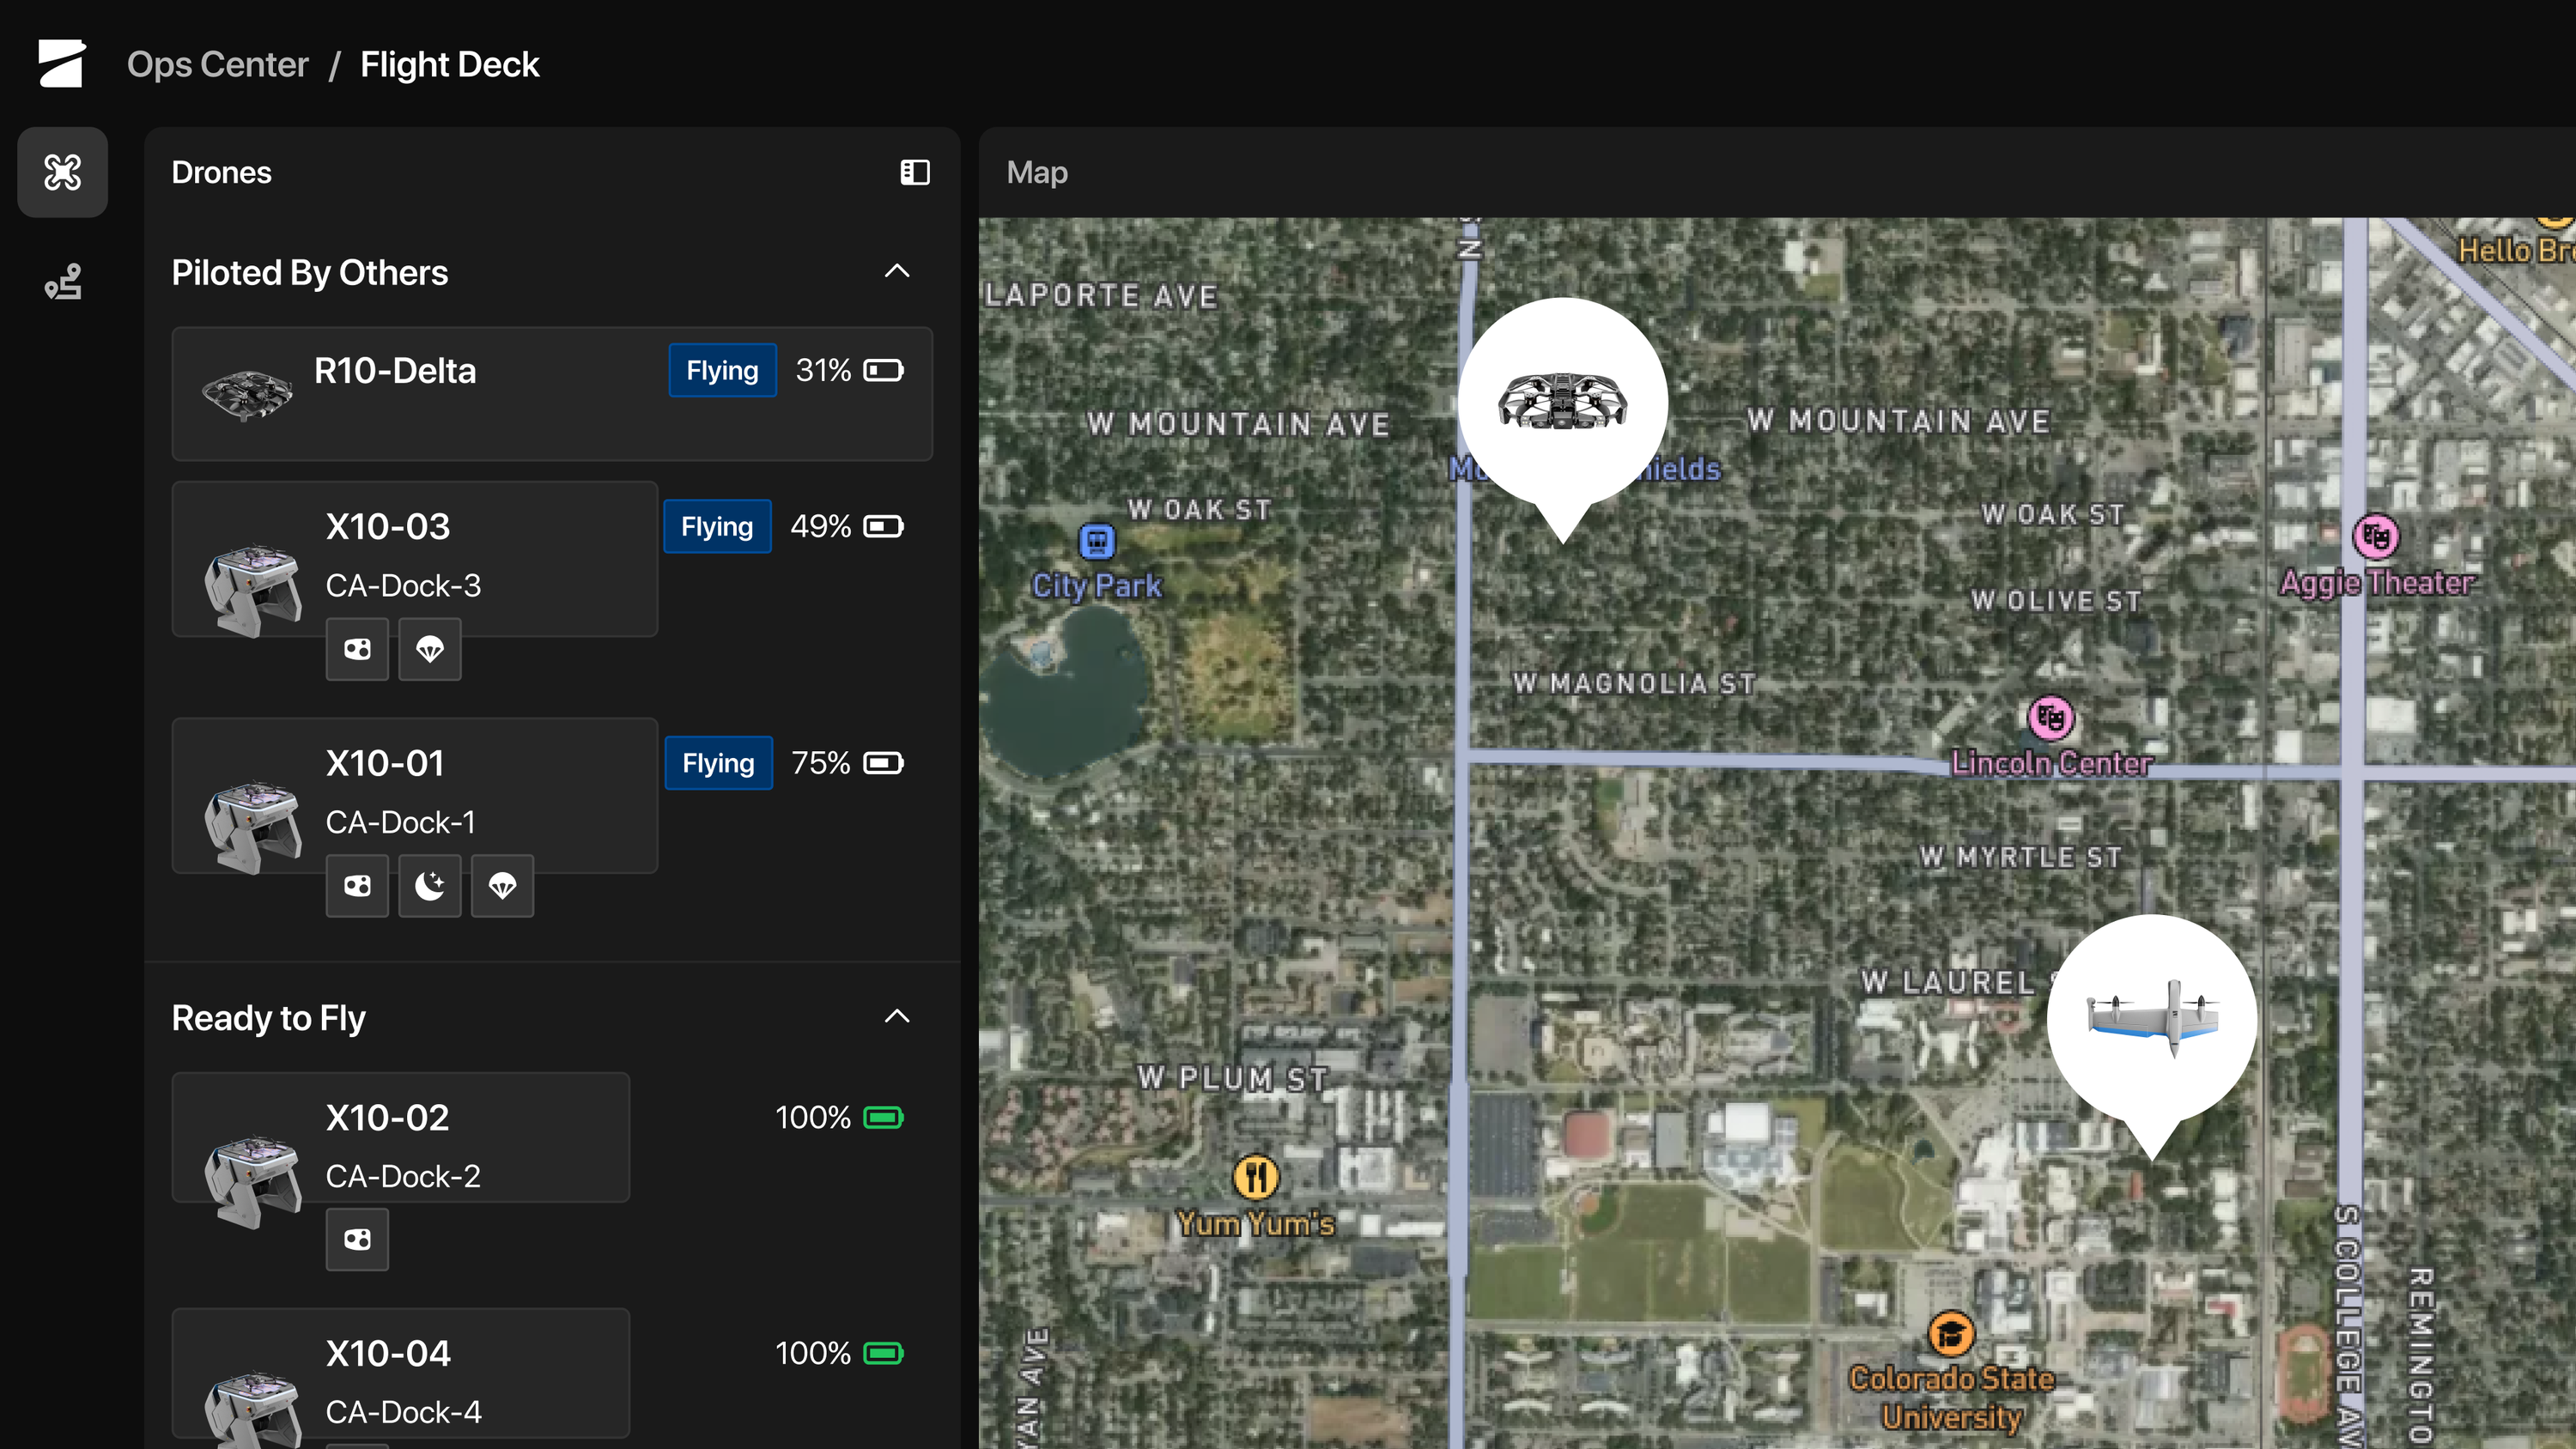Viewport: 2576px width, 1449px height.
Task: Click the Yum Yum's restaurant map icon
Action: [x=1256, y=1177]
